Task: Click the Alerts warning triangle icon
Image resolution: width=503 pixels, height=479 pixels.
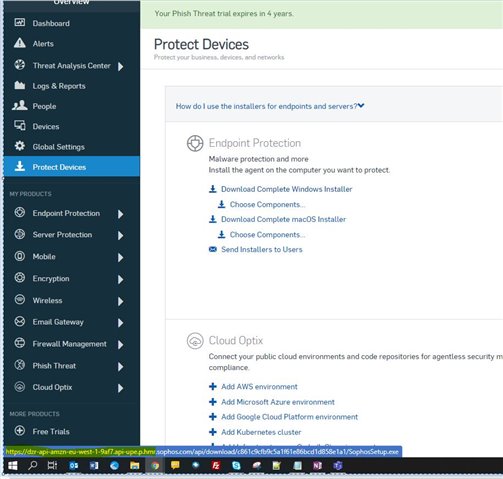Action: (20, 43)
